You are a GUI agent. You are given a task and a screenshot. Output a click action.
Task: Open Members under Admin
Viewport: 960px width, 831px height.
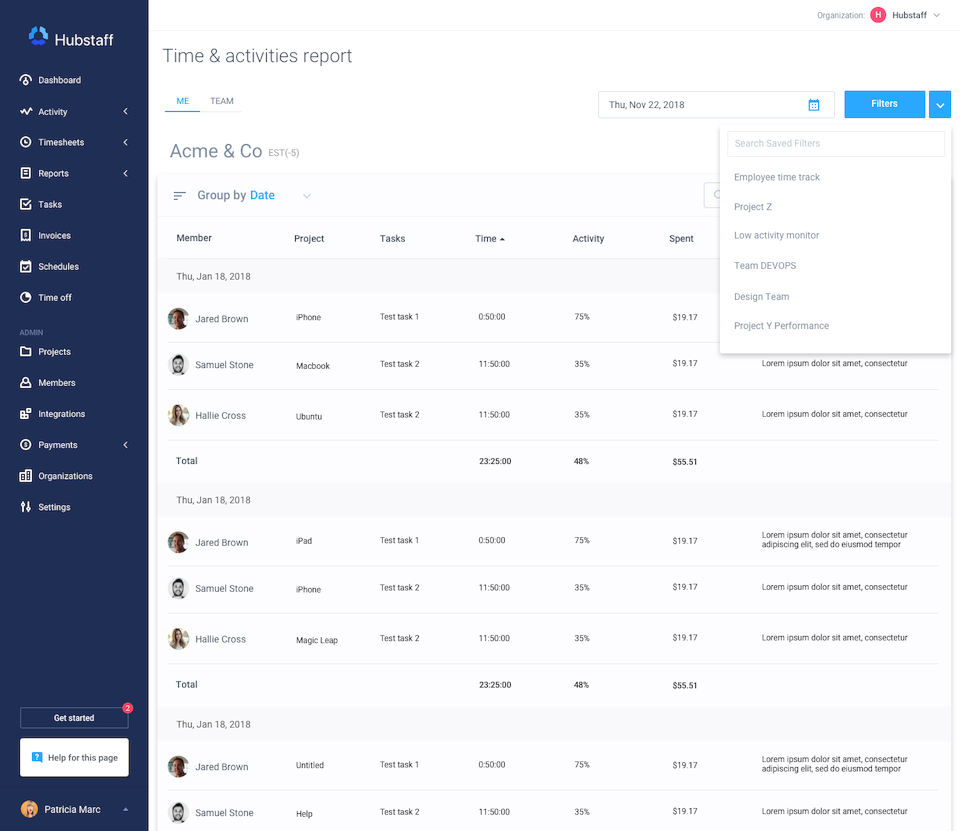coord(56,383)
